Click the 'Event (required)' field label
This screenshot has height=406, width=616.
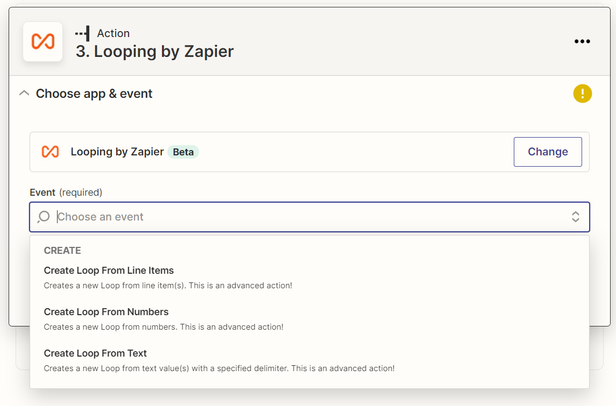click(x=66, y=192)
